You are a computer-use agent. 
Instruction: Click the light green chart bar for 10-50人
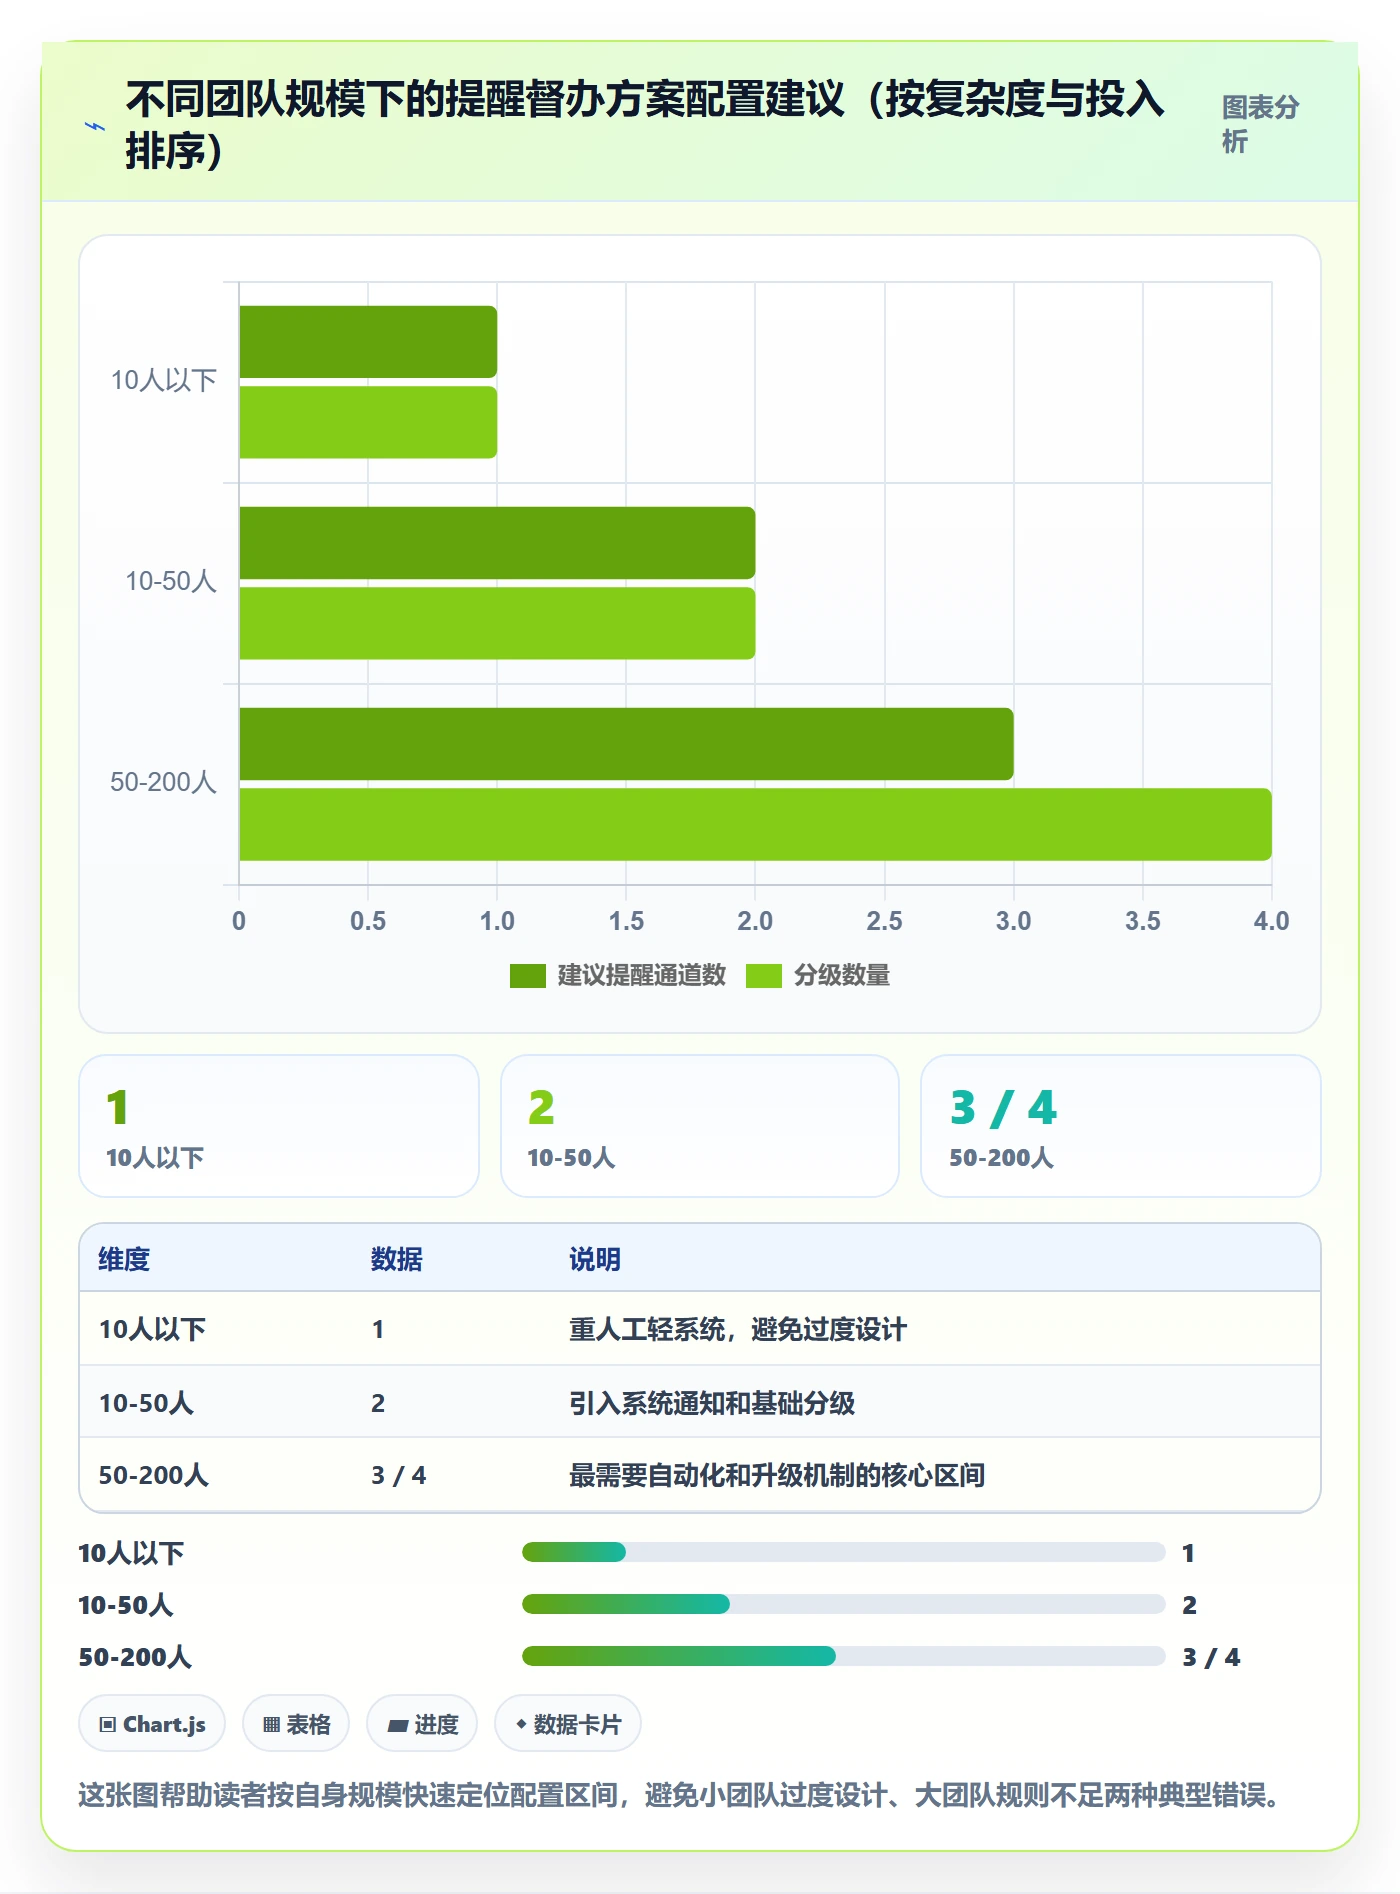[x=497, y=623]
